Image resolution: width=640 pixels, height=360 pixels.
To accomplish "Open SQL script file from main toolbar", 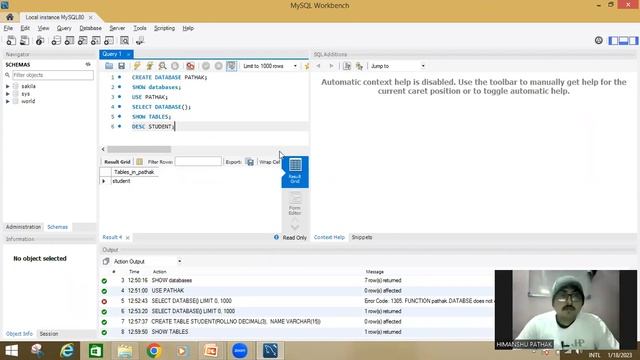I will click(x=24, y=40).
